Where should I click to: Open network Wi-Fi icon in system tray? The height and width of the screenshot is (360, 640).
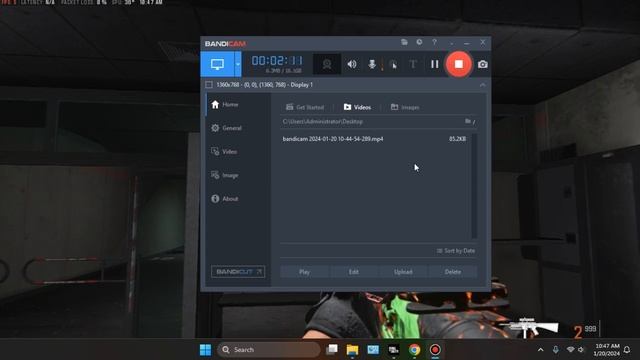click(x=570, y=350)
